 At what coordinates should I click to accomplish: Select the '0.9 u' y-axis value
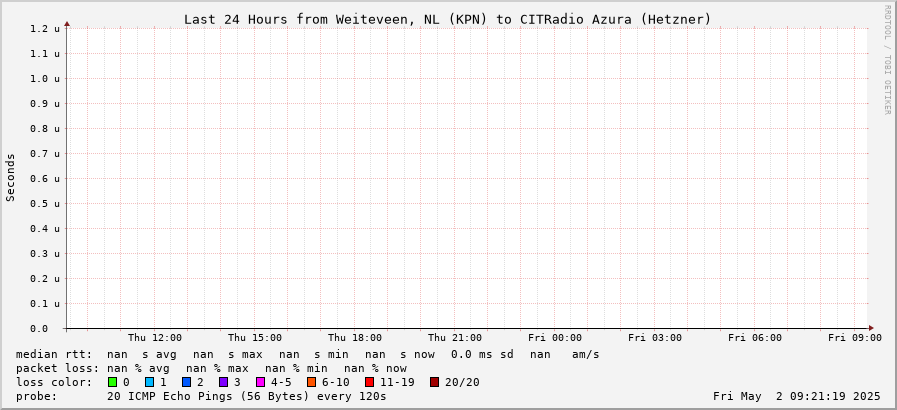click(45, 104)
